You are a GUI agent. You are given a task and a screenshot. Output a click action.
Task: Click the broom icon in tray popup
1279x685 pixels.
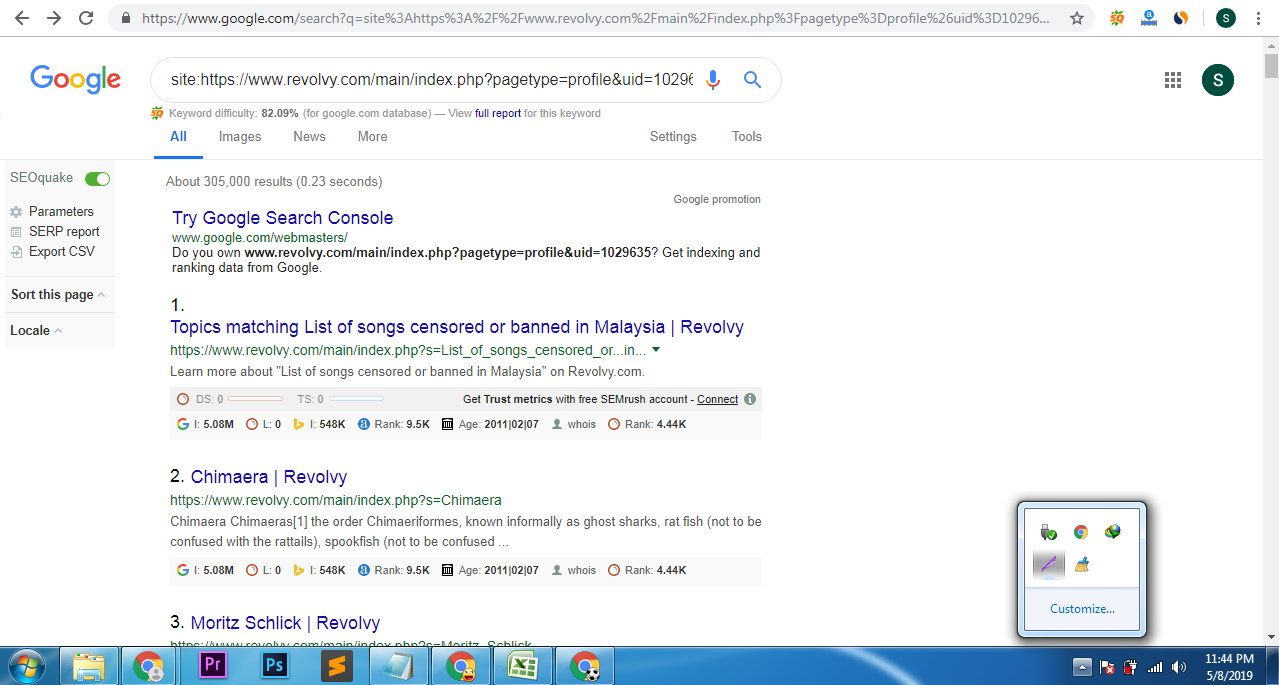point(1080,565)
